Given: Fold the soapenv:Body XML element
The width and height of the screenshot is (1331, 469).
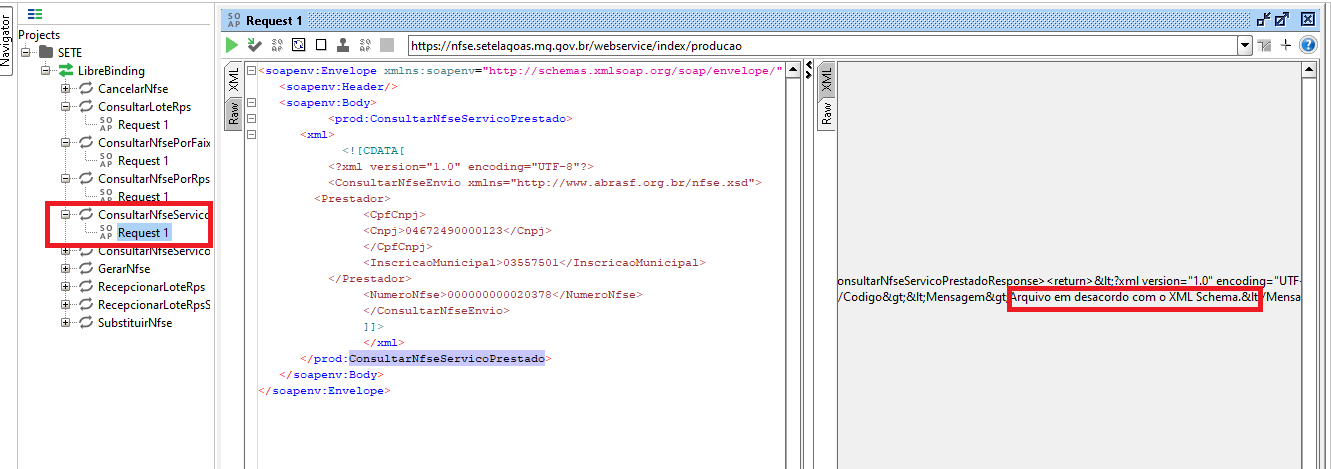Looking at the screenshot, I should [251, 102].
